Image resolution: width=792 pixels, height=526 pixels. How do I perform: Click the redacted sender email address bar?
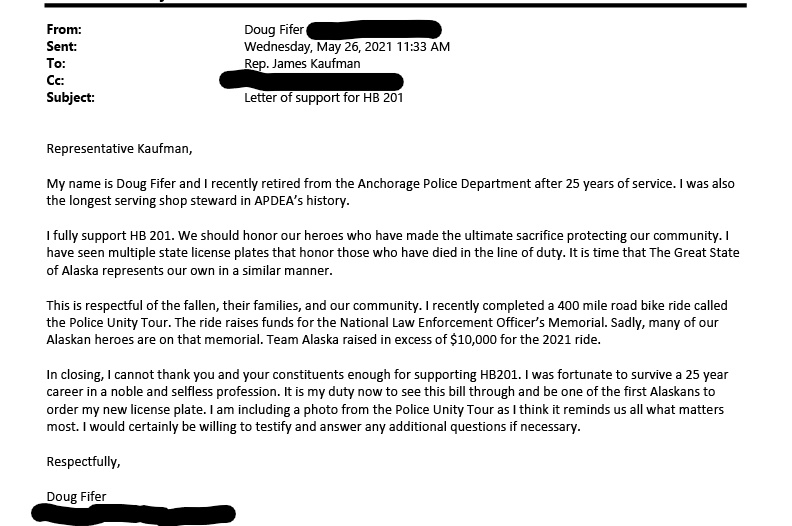[374, 29]
